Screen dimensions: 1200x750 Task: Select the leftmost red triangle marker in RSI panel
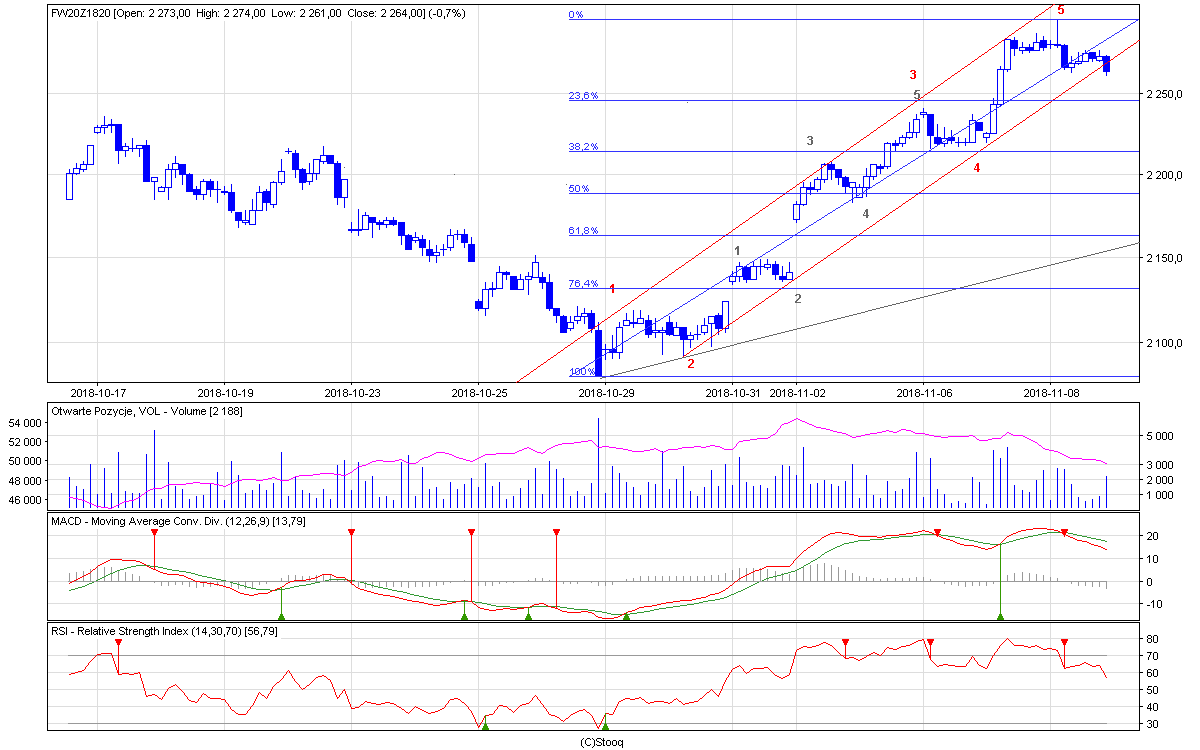pyautogui.click(x=118, y=642)
